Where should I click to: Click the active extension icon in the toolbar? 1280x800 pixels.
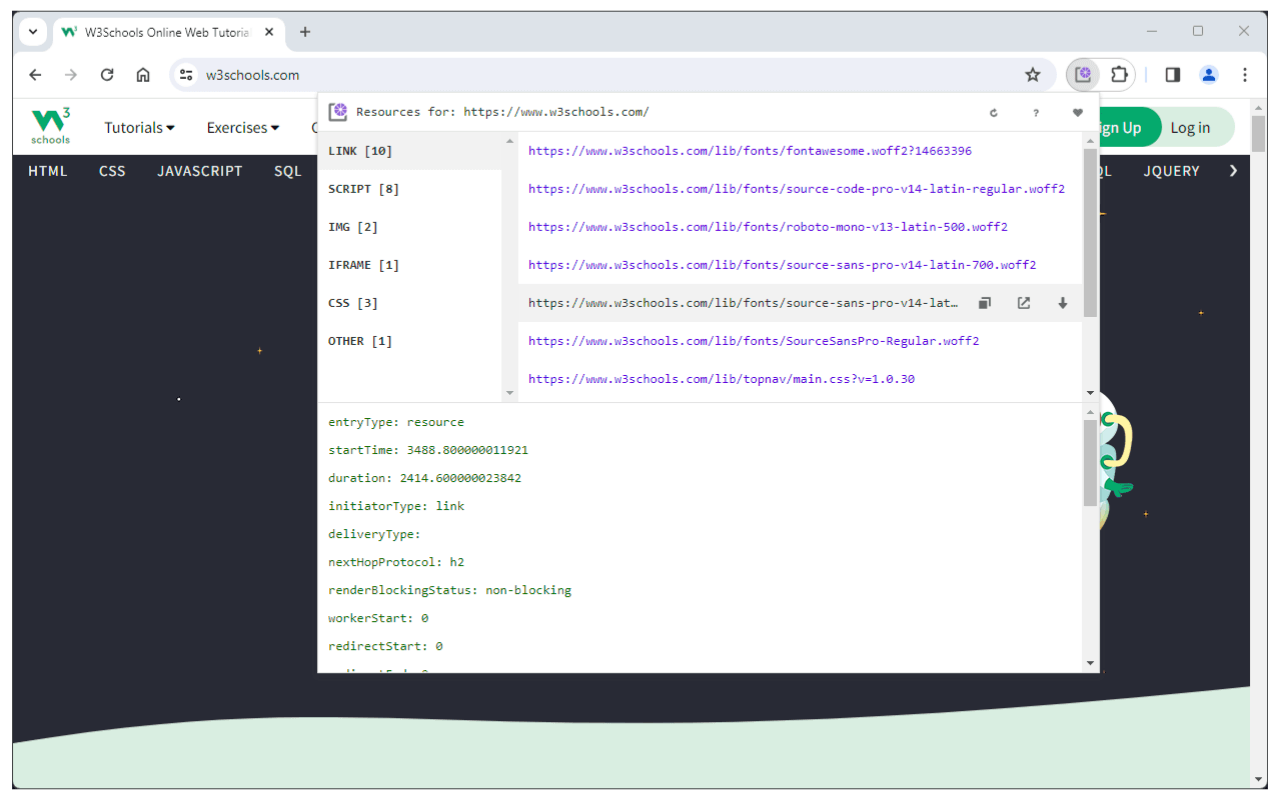tap(1083, 75)
